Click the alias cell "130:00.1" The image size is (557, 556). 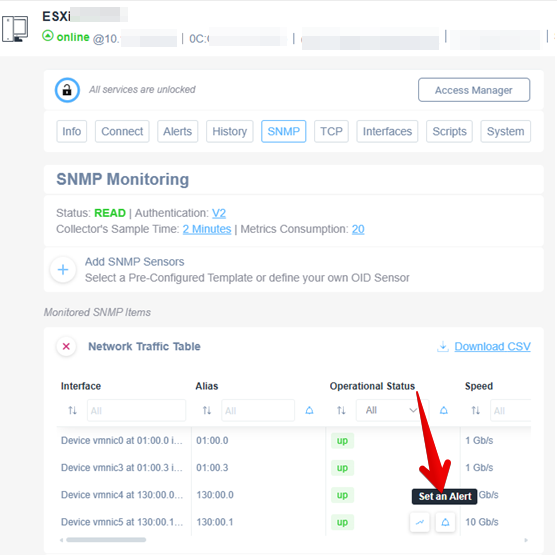point(215,522)
